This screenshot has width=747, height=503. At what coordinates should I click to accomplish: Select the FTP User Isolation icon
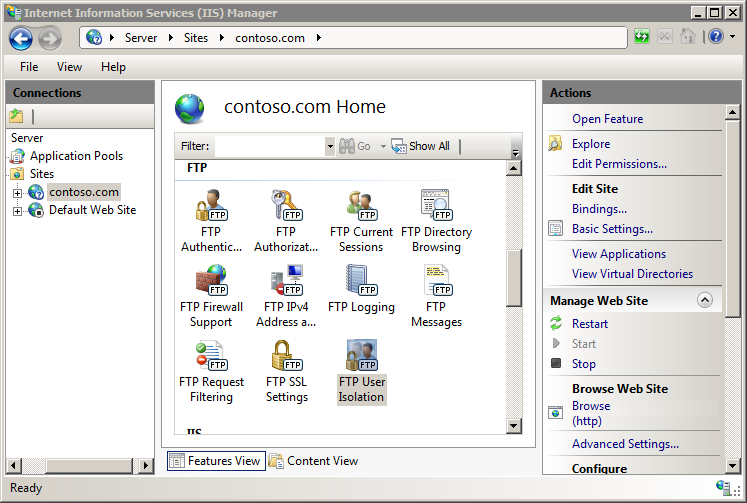362,355
